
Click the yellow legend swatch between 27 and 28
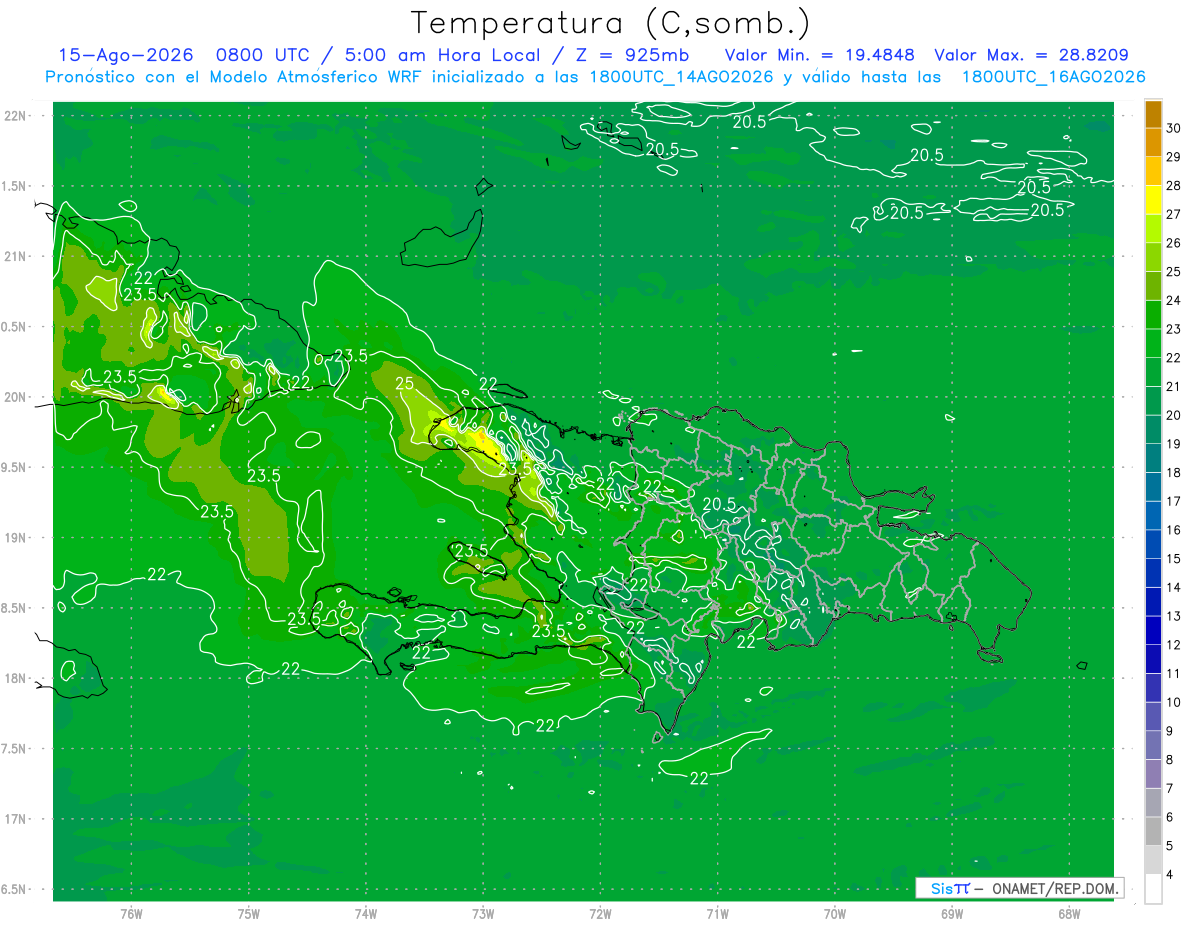click(x=1153, y=199)
